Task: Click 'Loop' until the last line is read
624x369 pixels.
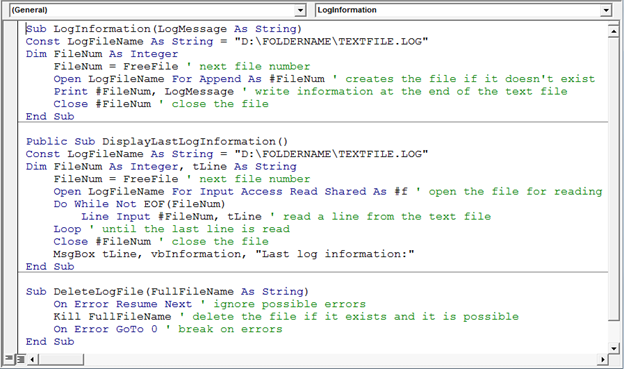Action: 67,229
